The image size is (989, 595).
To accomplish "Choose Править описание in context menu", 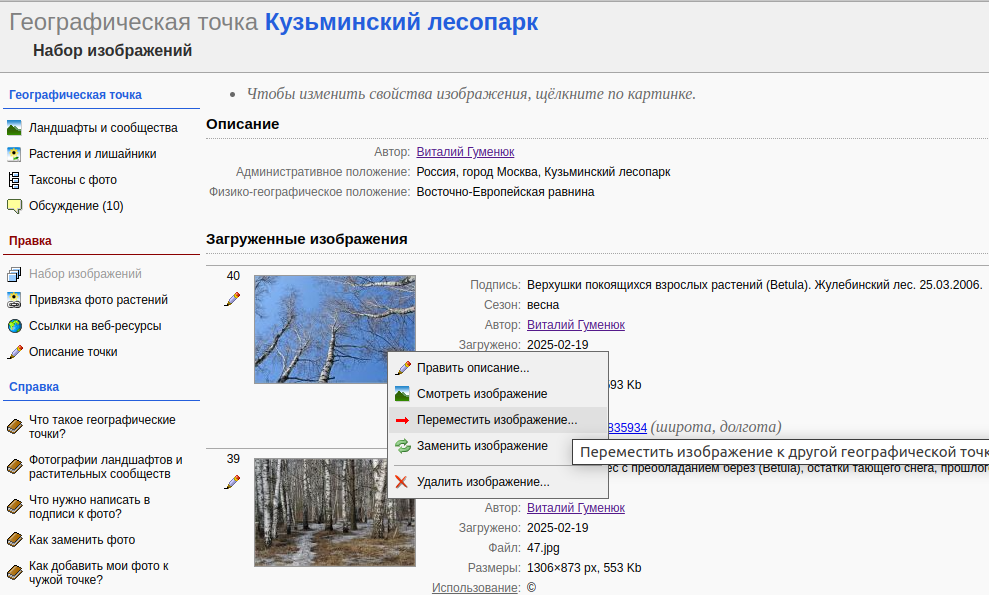I will pos(472,368).
